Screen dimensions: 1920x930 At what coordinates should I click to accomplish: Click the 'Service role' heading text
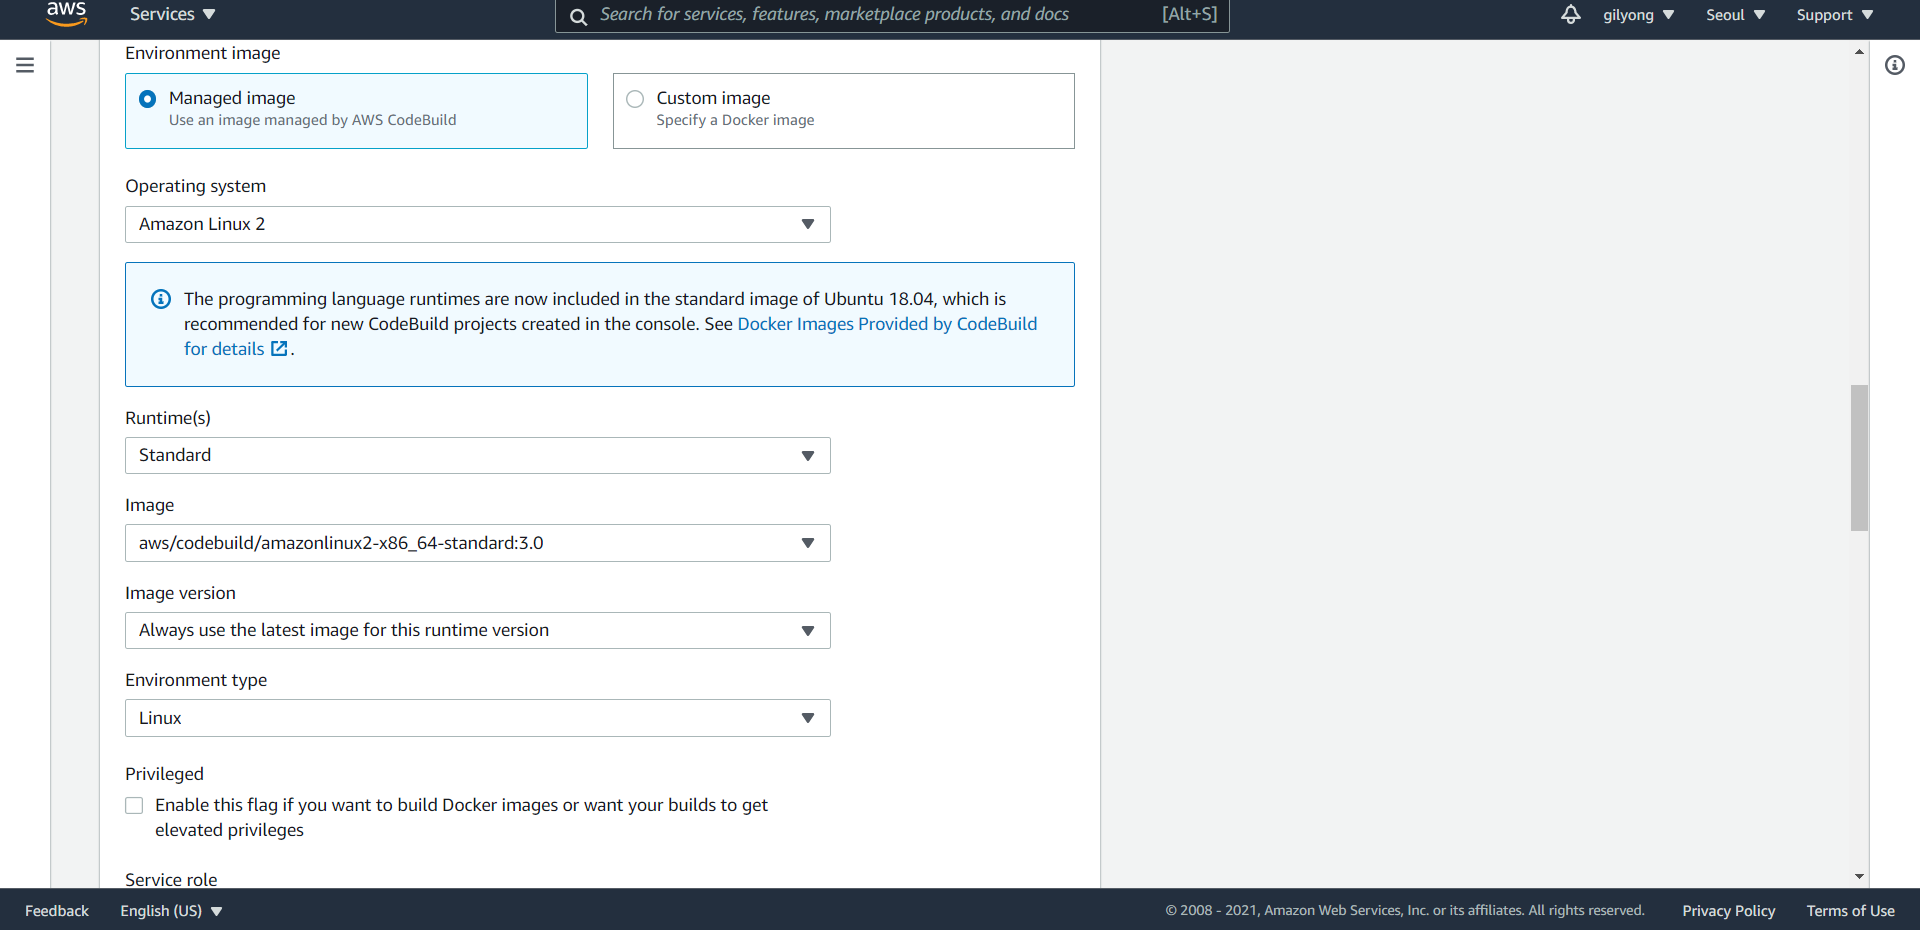(x=171, y=880)
